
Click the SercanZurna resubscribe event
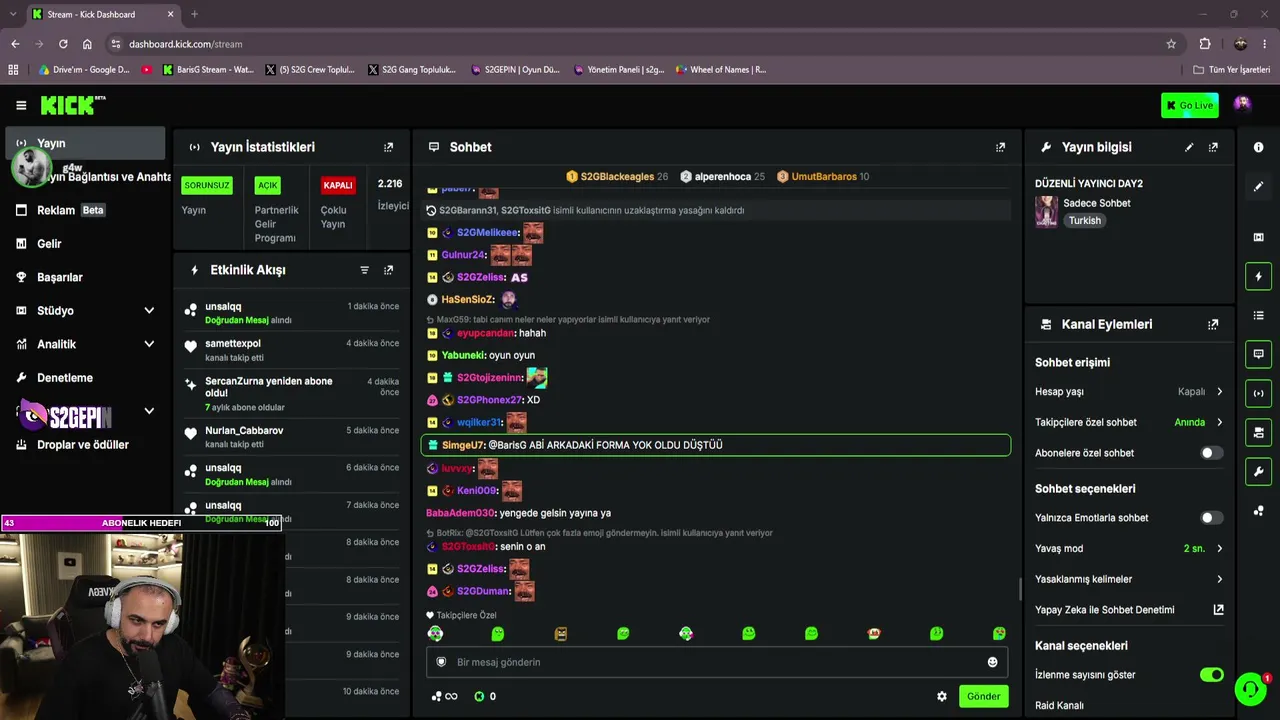click(x=293, y=394)
